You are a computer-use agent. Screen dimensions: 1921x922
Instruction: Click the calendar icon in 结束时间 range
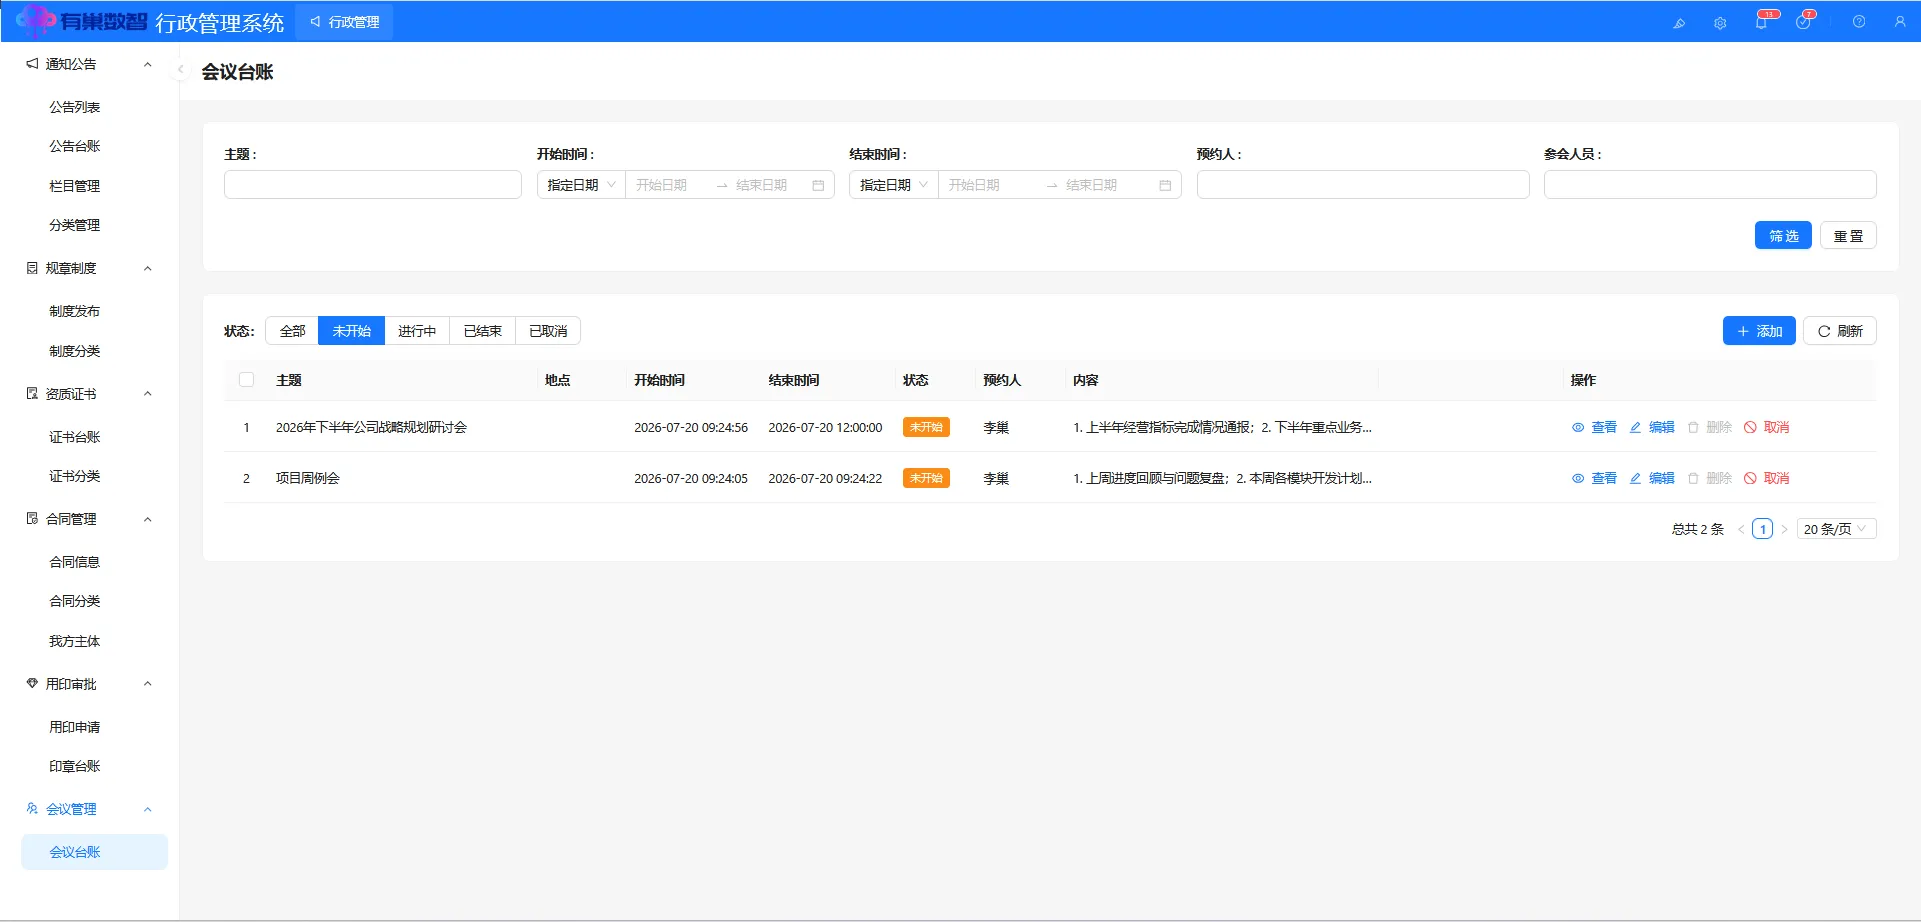[1165, 185]
